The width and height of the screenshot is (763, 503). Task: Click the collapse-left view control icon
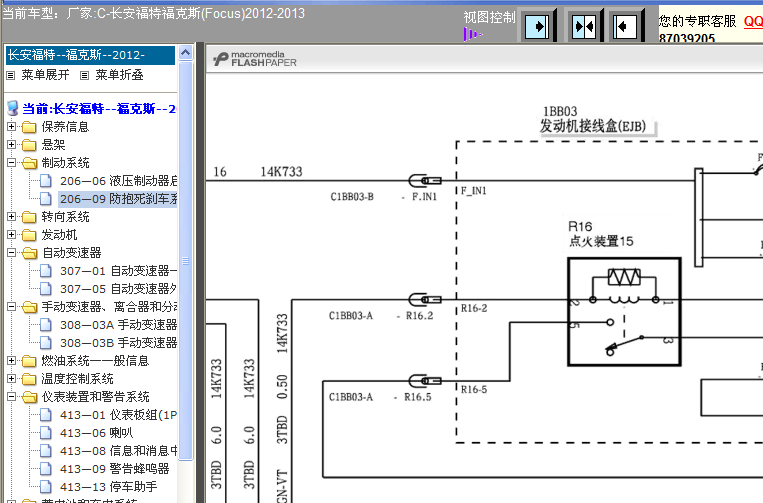pyautogui.click(x=624, y=26)
